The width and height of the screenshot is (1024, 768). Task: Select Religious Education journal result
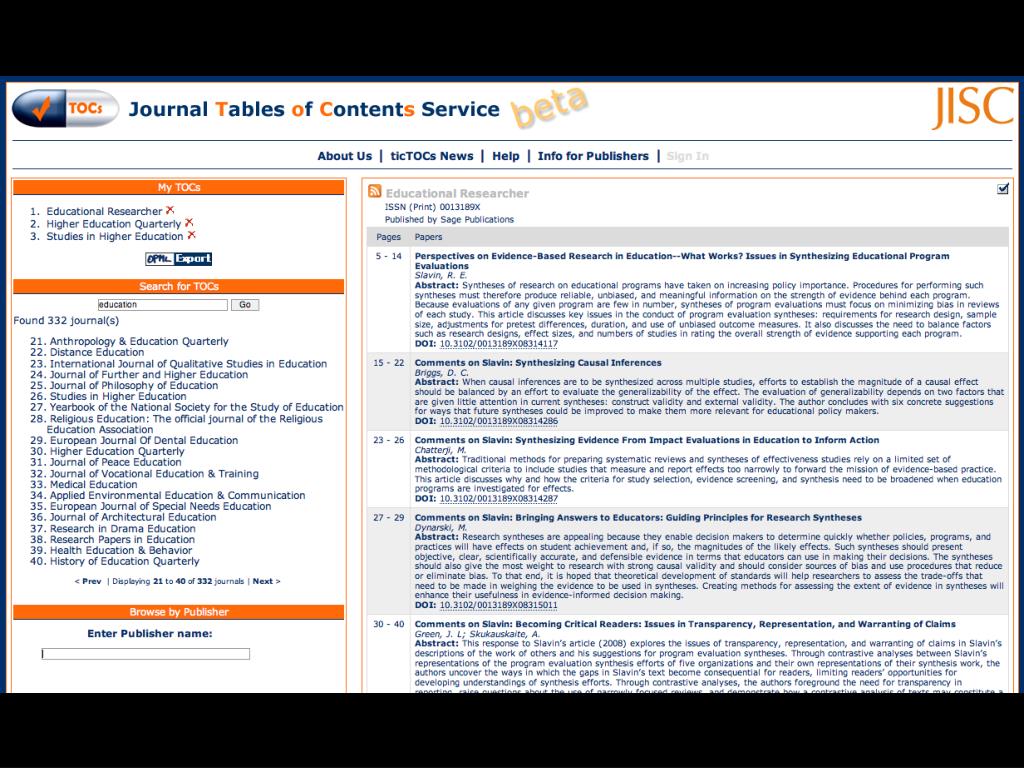pos(185,424)
